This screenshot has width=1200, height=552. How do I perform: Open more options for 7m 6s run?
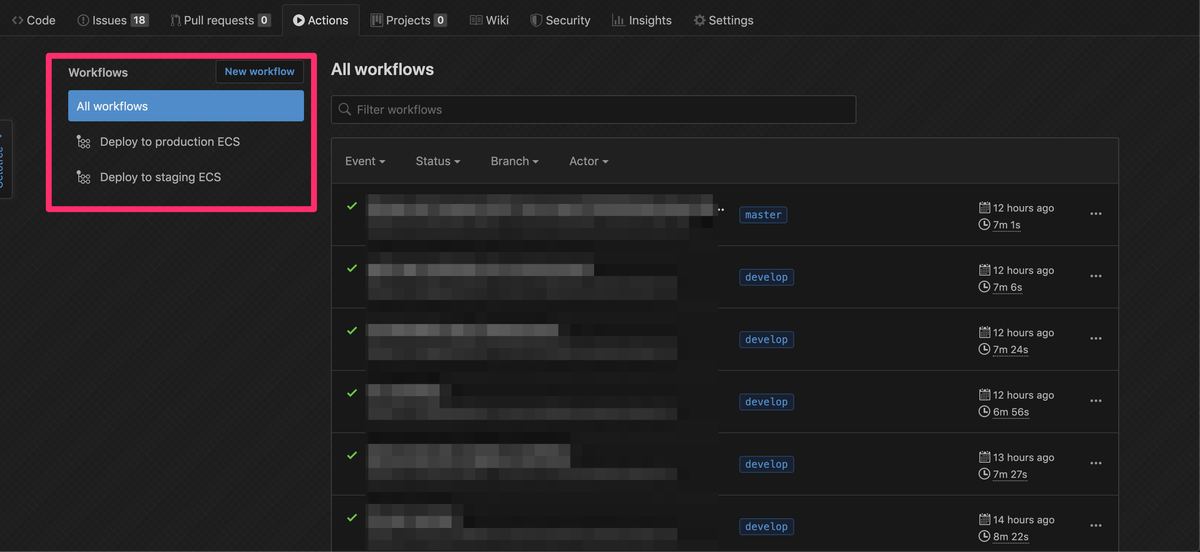pos(1096,276)
